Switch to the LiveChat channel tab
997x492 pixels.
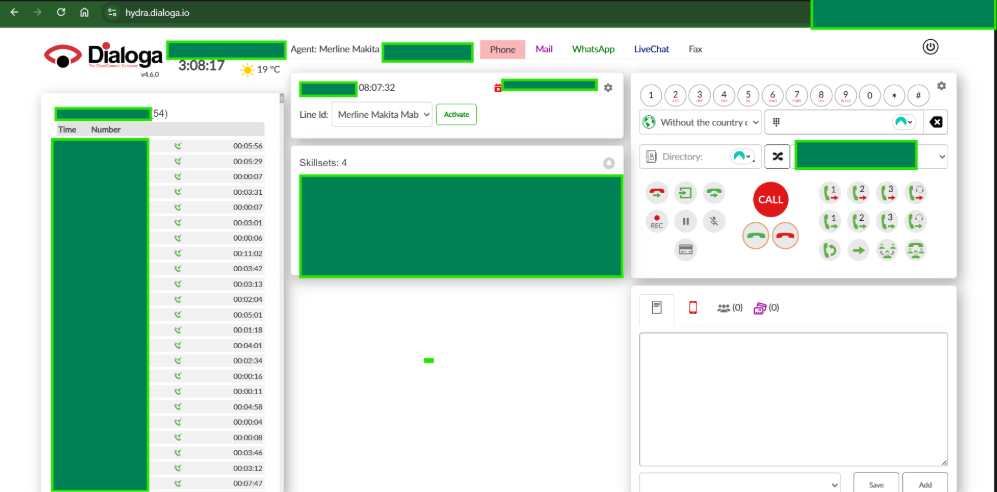click(x=651, y=49)
